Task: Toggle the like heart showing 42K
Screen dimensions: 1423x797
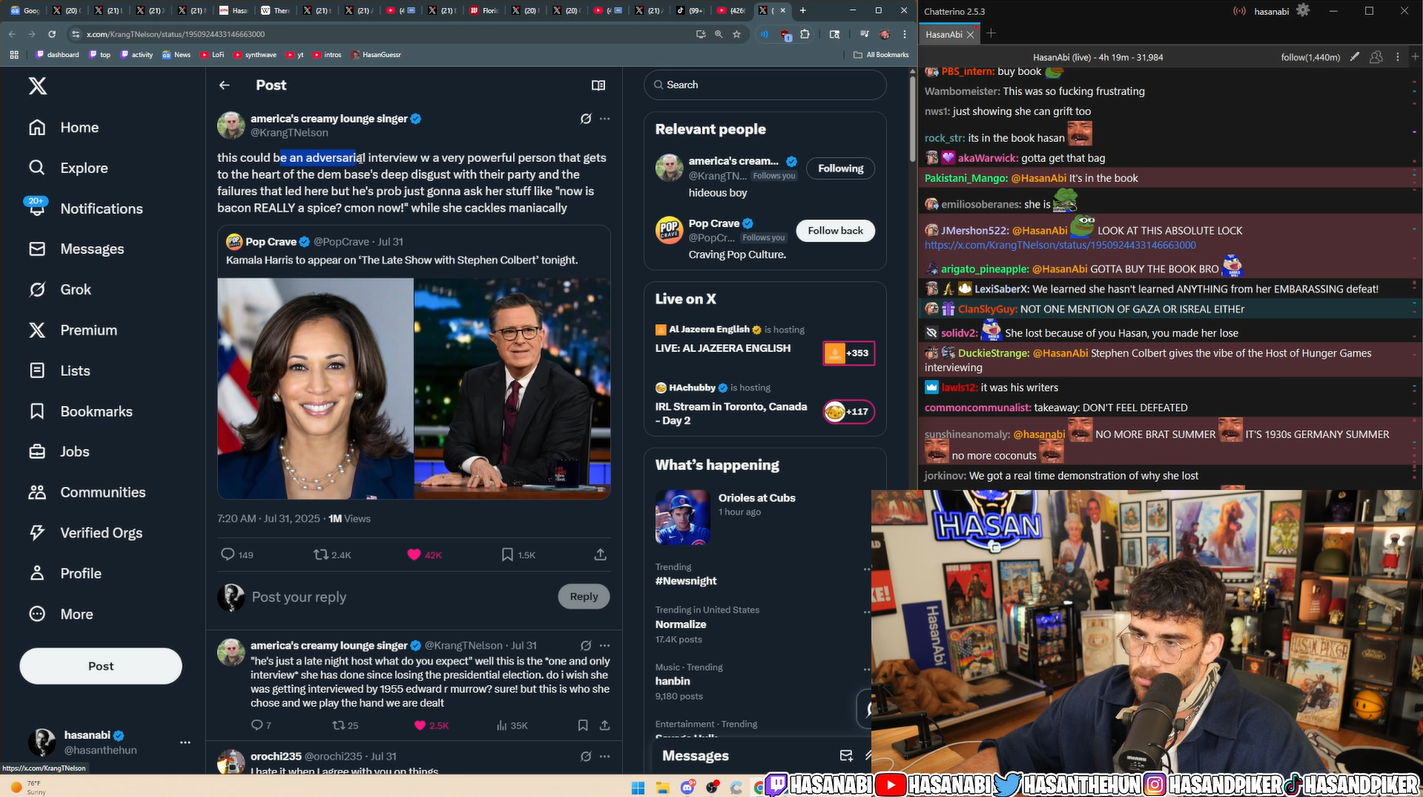Action: coord(414,554)
